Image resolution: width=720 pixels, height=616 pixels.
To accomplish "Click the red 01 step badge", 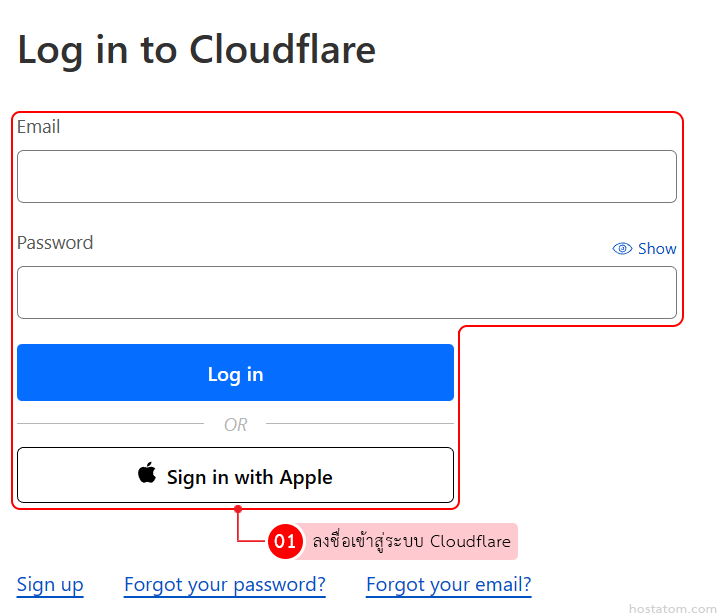I will pyautogui.click(x=285, y=542).
